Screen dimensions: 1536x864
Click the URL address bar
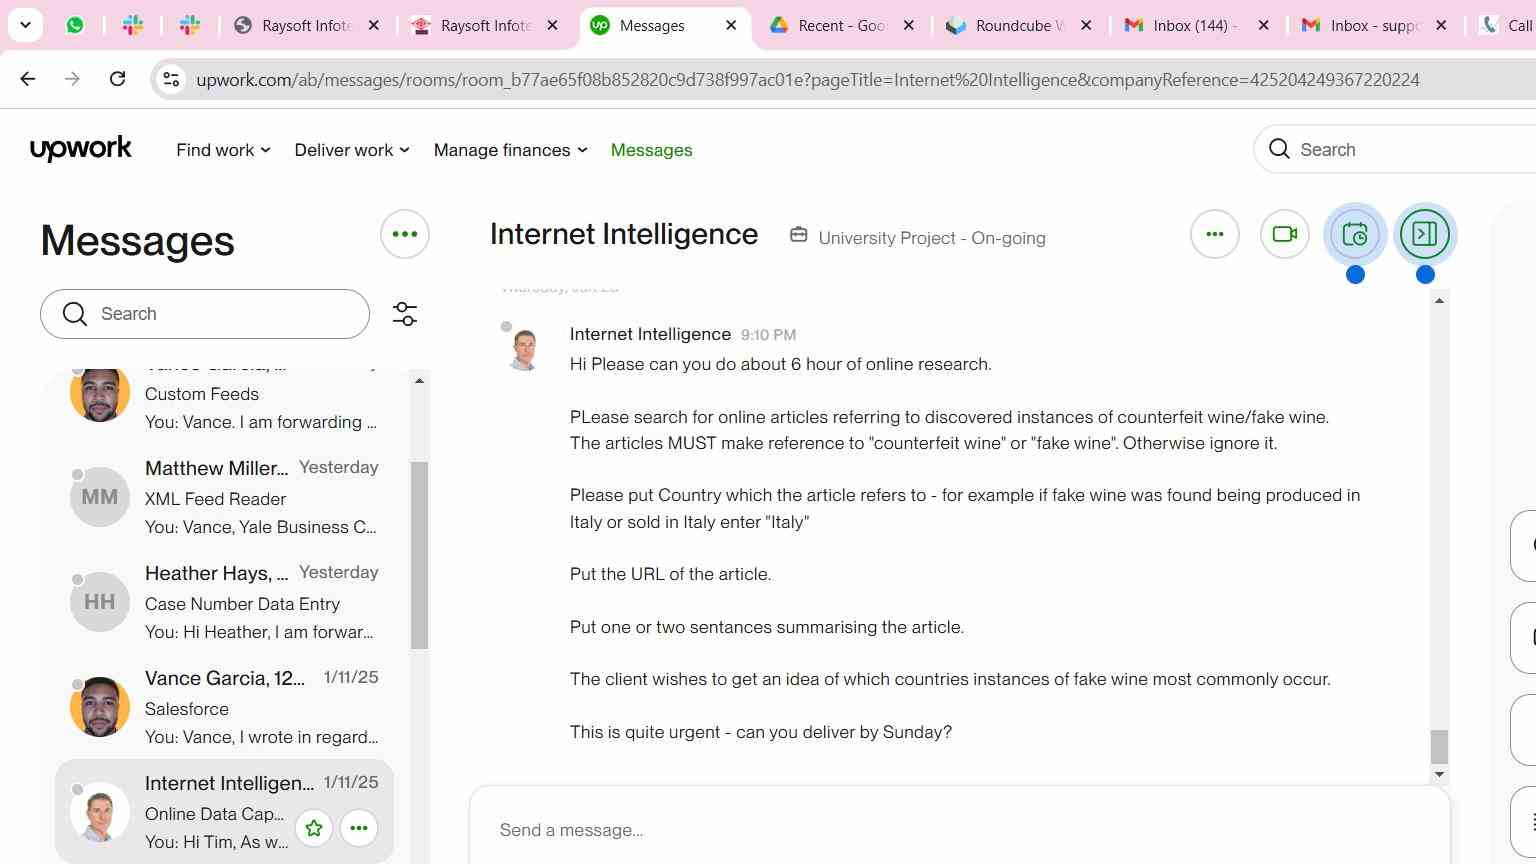[x=808, y=80]
